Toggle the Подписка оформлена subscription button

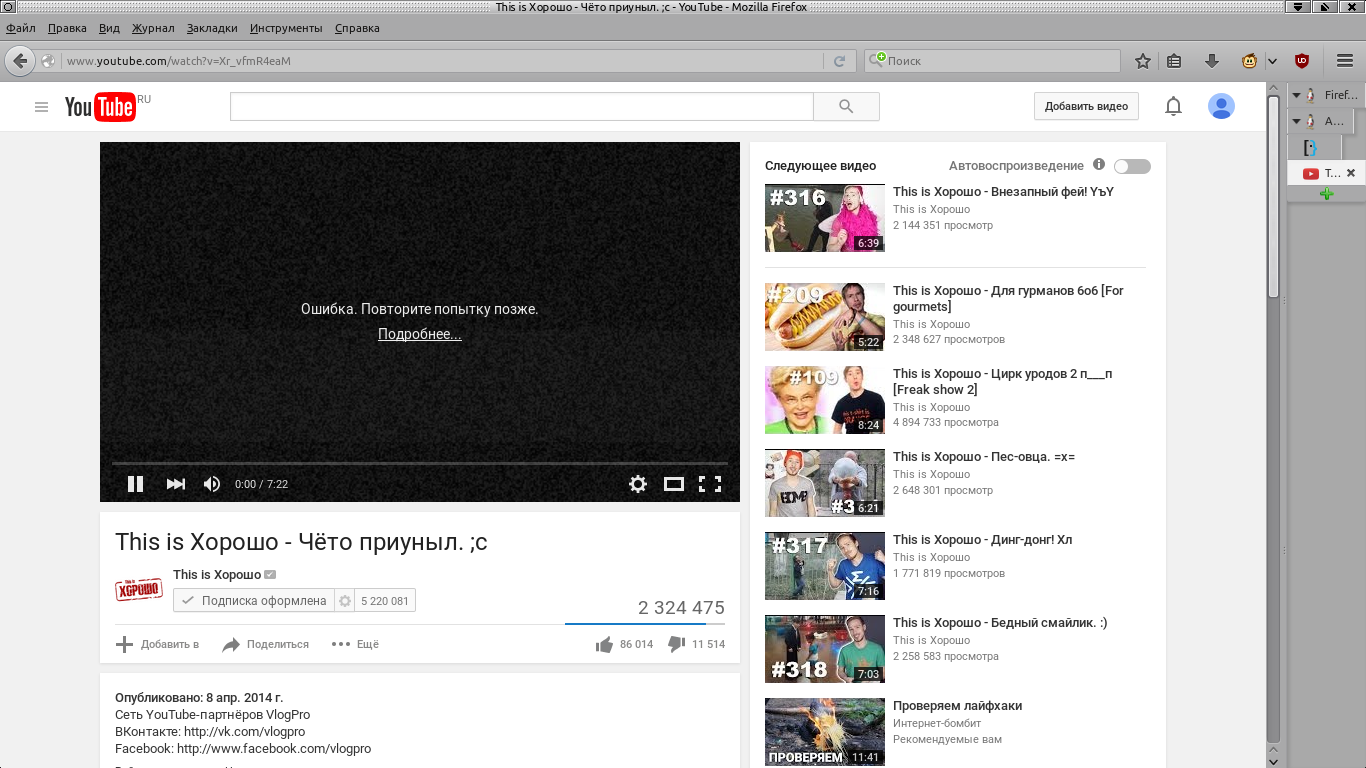point(254,601)
